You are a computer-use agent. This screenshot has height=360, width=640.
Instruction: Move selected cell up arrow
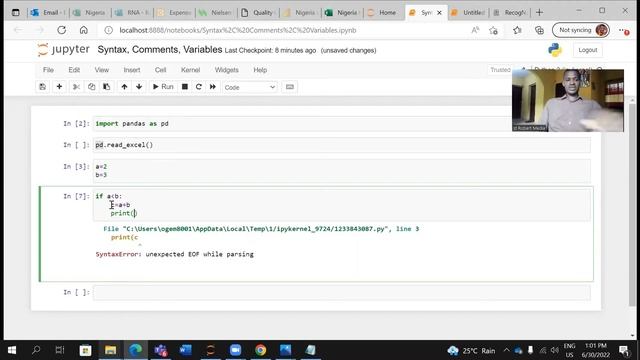coord(124,87)
